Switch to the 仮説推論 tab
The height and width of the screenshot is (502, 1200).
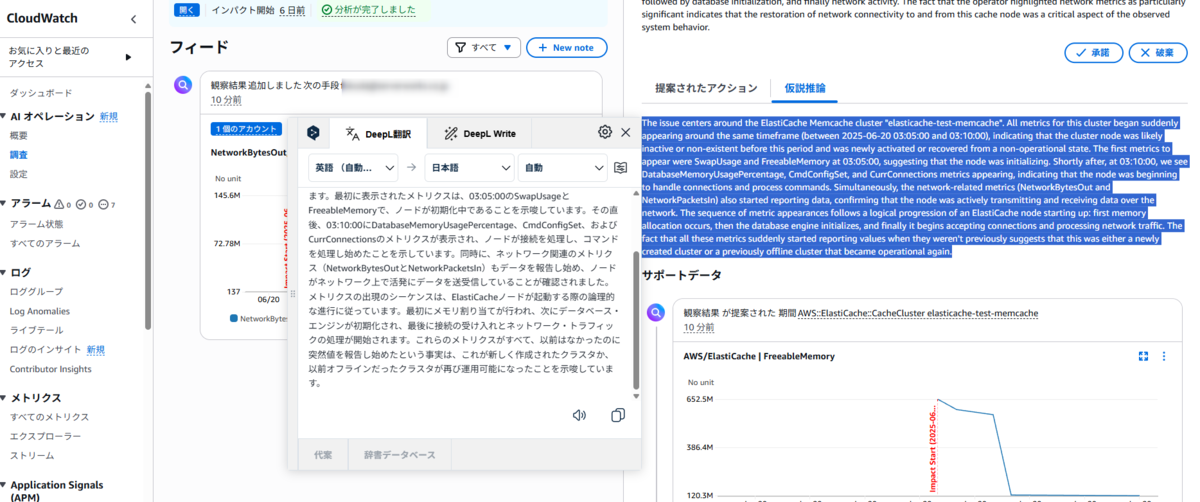click(805, 88)
